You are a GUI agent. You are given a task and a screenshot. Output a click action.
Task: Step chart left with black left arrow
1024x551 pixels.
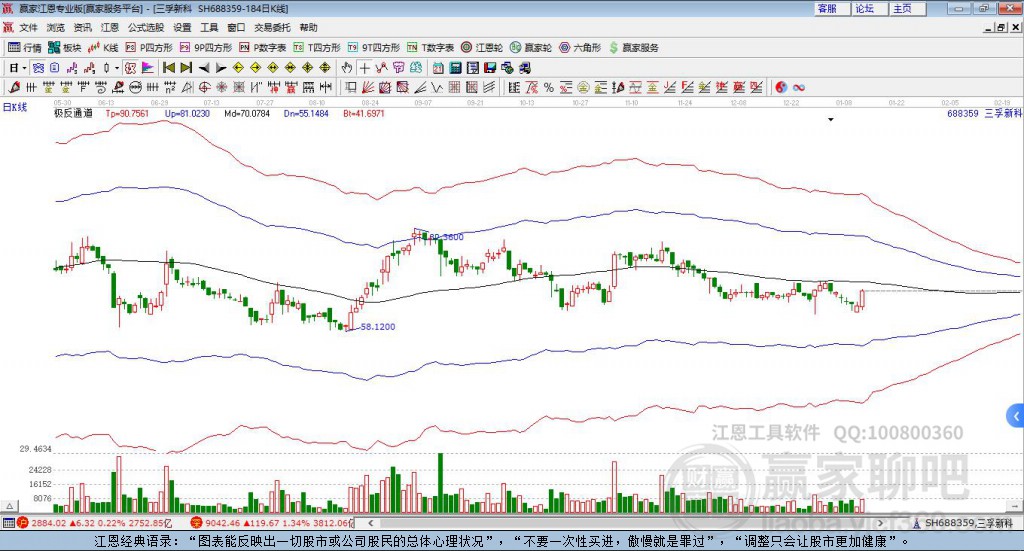click(204, 67)
